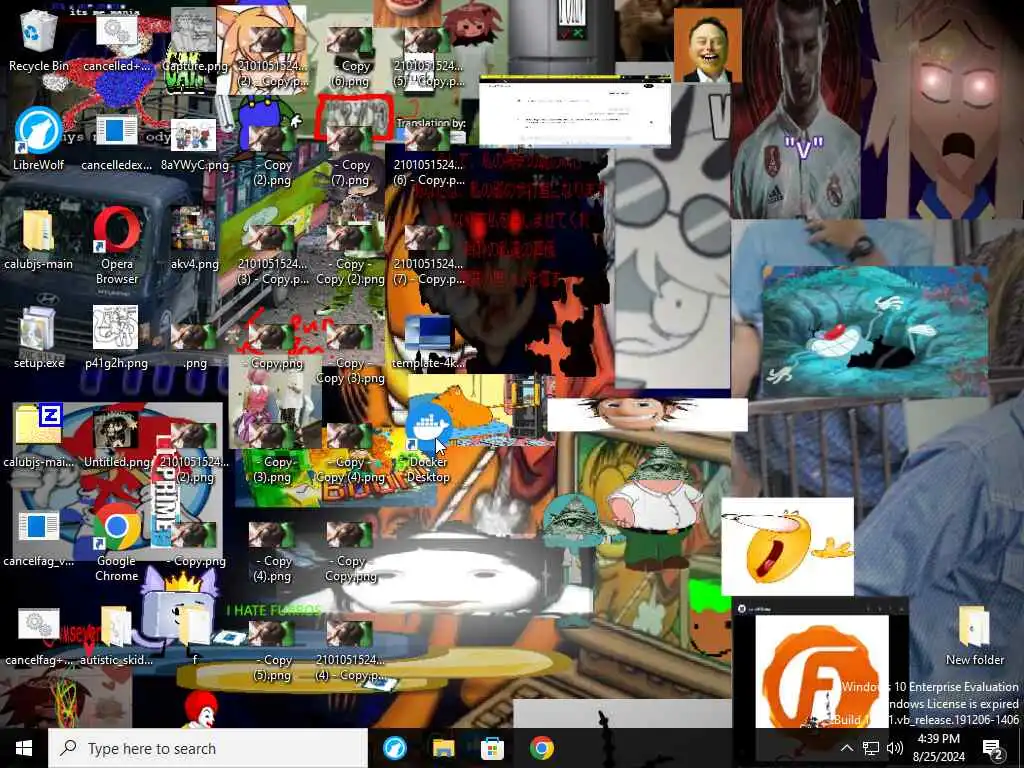Open network status tray icon
Image resolution: width=1024 pixels, height=768 pixels.
(871, 748)
